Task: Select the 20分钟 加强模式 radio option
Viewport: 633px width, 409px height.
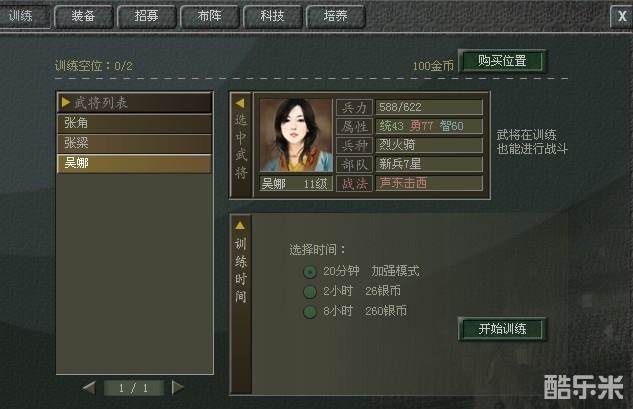Action: (x=310, y=272)
